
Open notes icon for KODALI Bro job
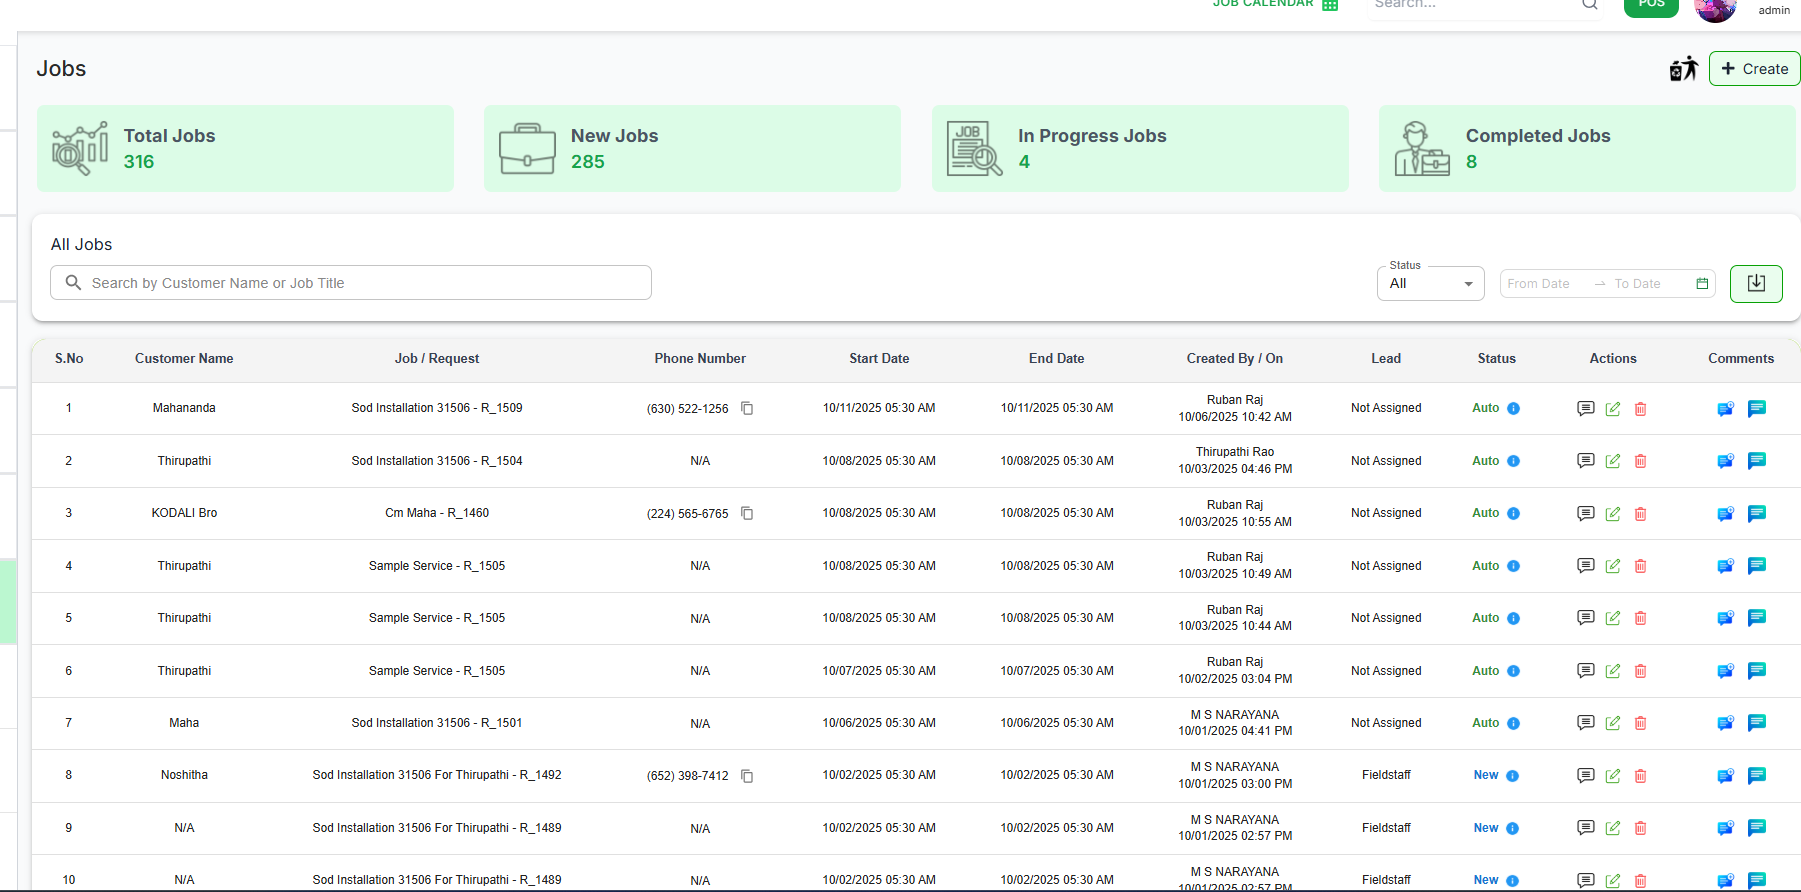(1585, 513)
